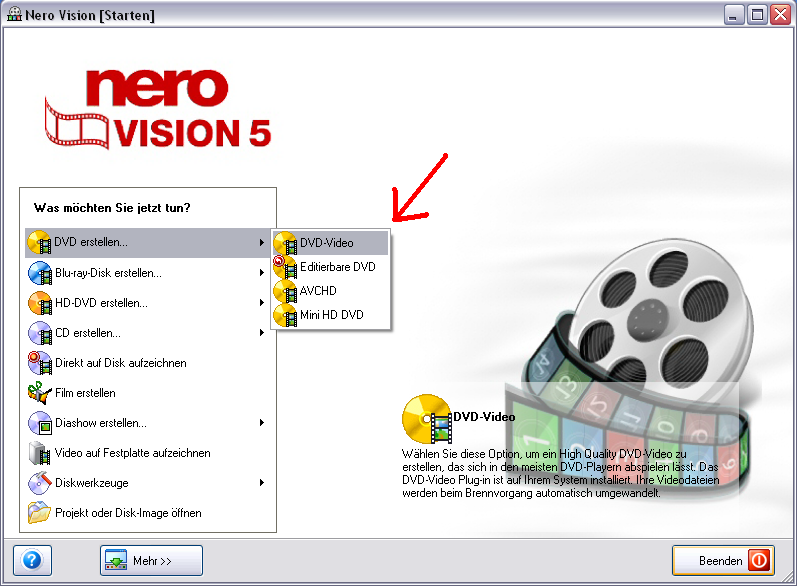Click the DVD erstellen disc icon
Viewport: 797px width, 586px height.
39,243
